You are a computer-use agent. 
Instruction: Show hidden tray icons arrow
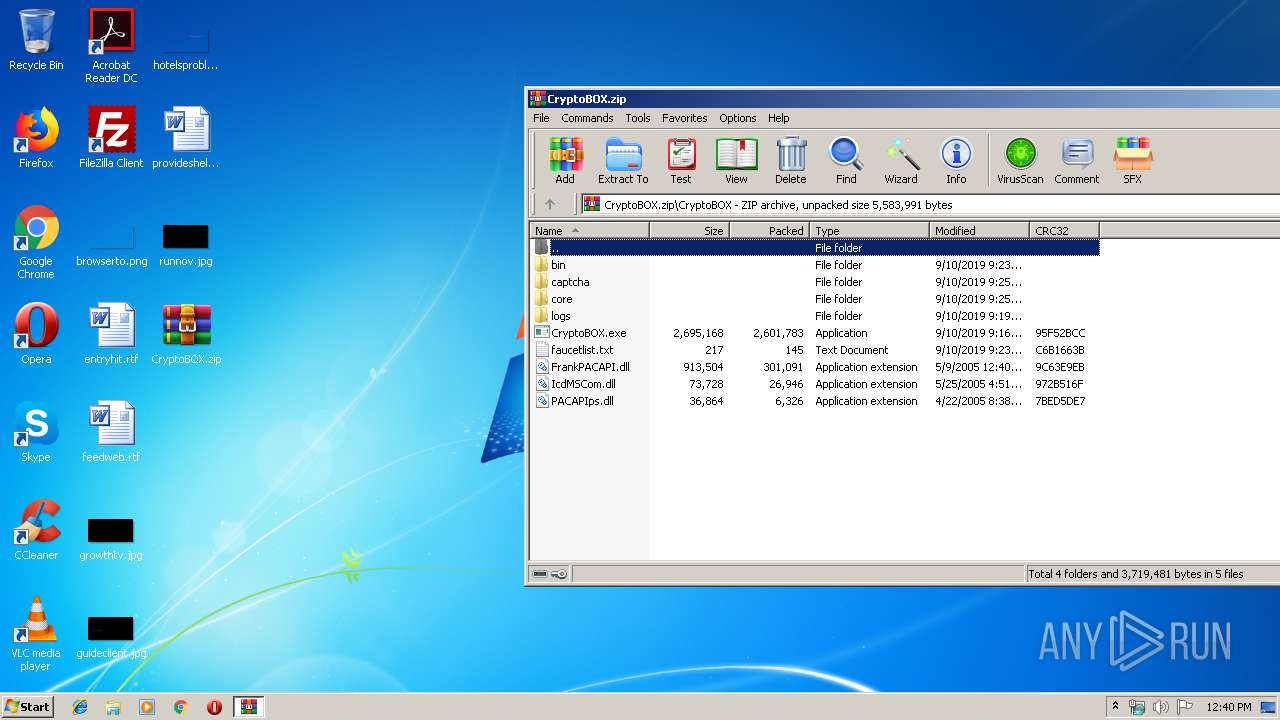pos(1115,707)
